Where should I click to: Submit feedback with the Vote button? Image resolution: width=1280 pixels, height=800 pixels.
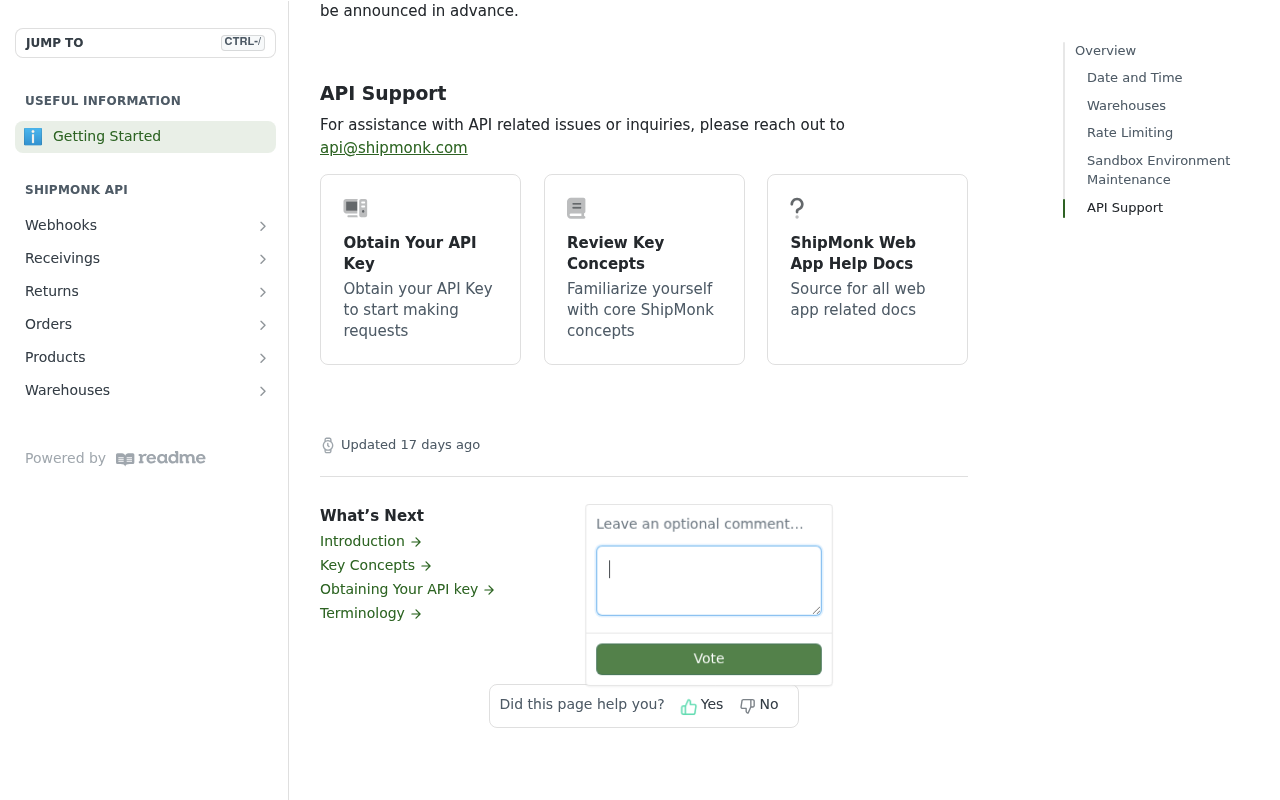tap(709, 659)
